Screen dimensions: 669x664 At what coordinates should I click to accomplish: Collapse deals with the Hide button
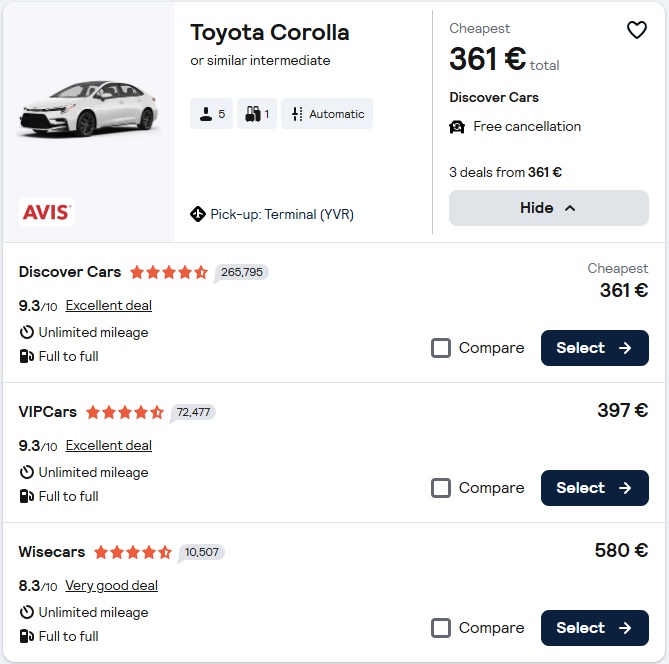(x=549, y=208)
